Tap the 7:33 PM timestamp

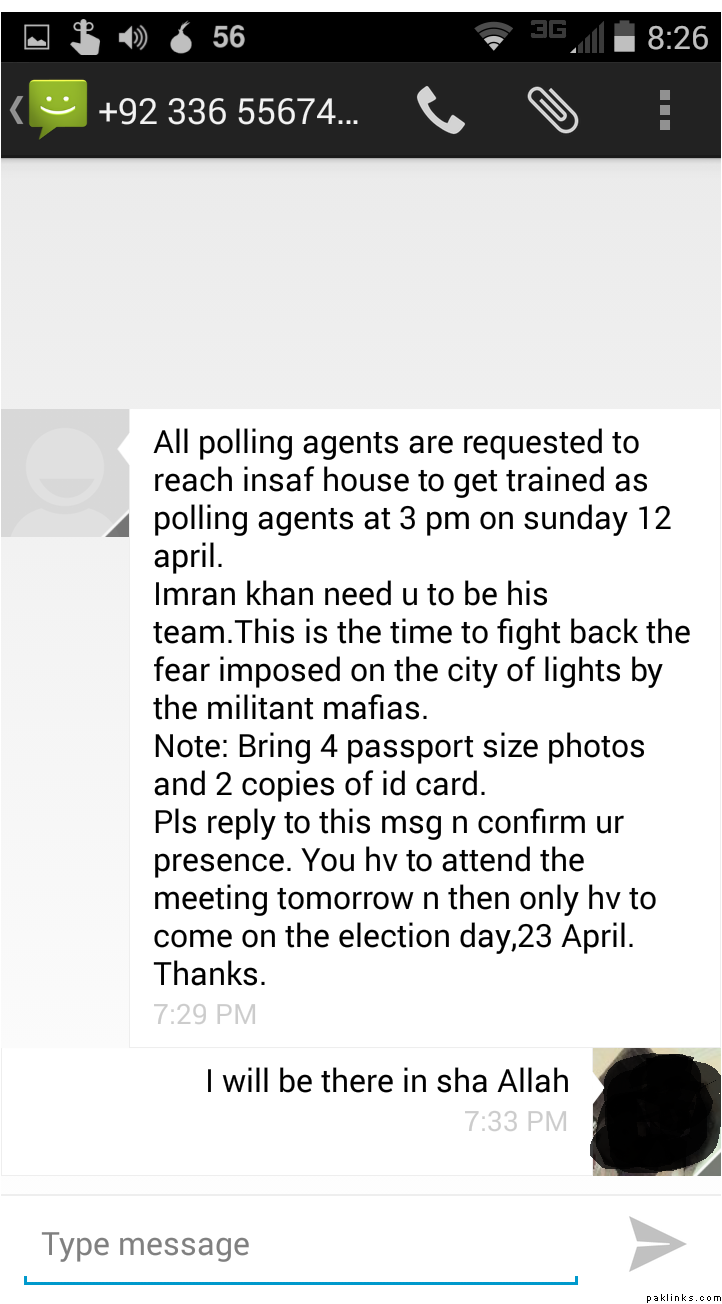point(516,1121)
